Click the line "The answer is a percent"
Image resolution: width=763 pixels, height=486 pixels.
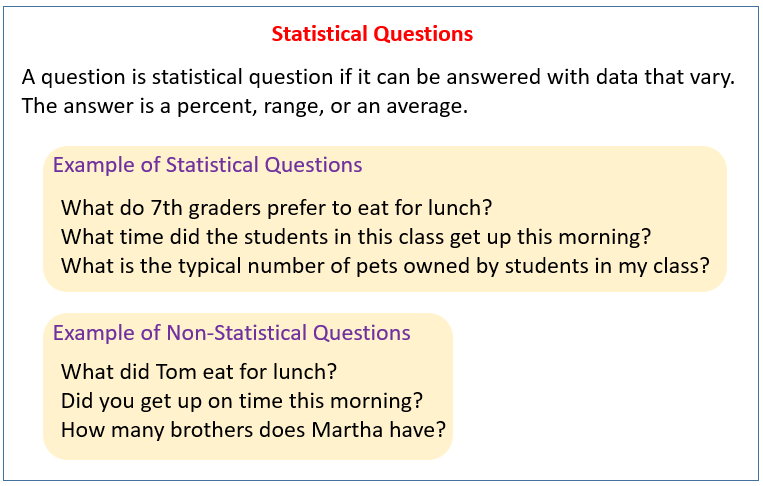[x=244, y=107]
